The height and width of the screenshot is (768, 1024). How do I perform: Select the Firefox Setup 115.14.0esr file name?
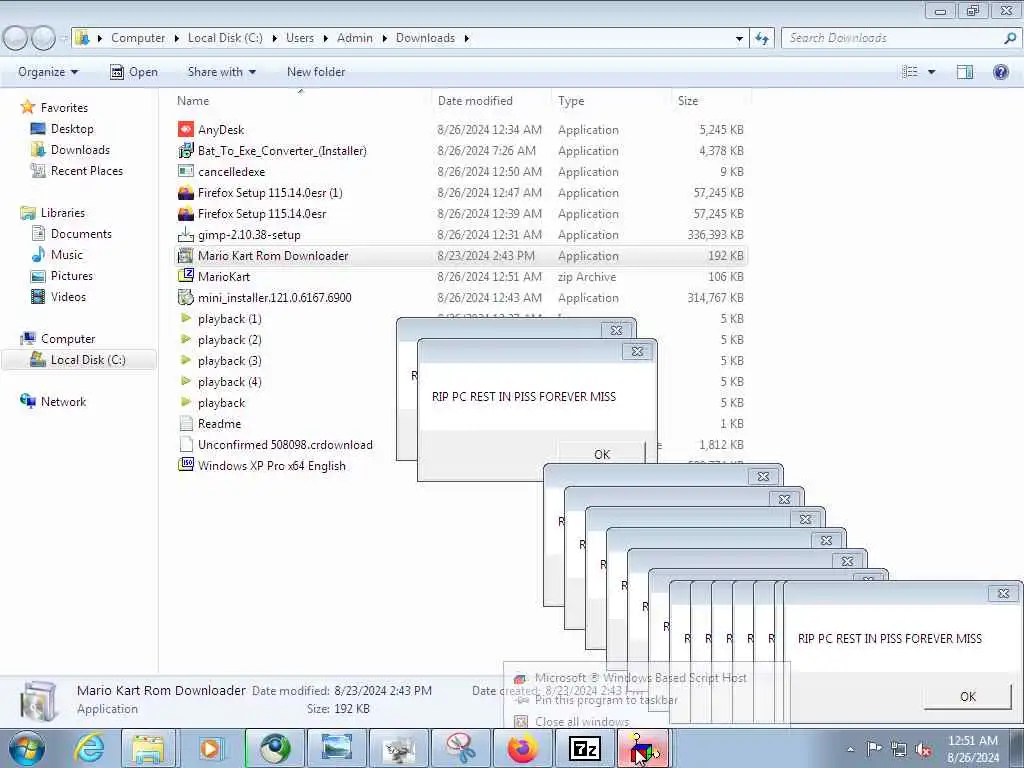(262, 214)
